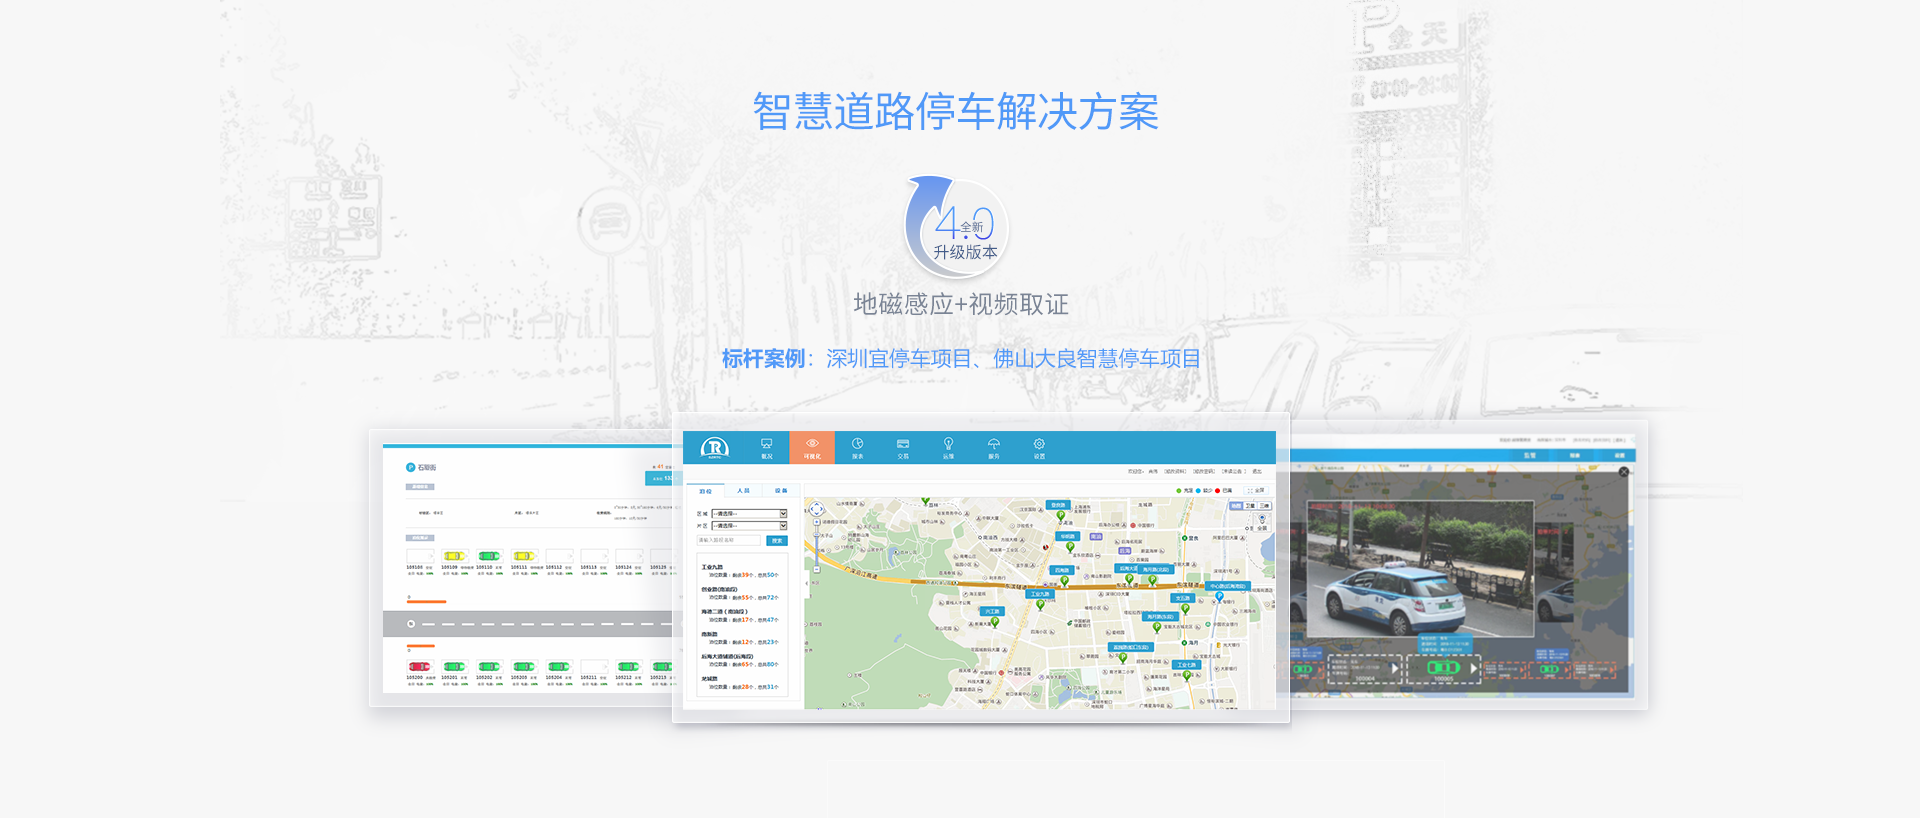Open the 区域 region dropdown
Image resolution: width=1920 pixels, height=818 pixels.
point(749,514)
